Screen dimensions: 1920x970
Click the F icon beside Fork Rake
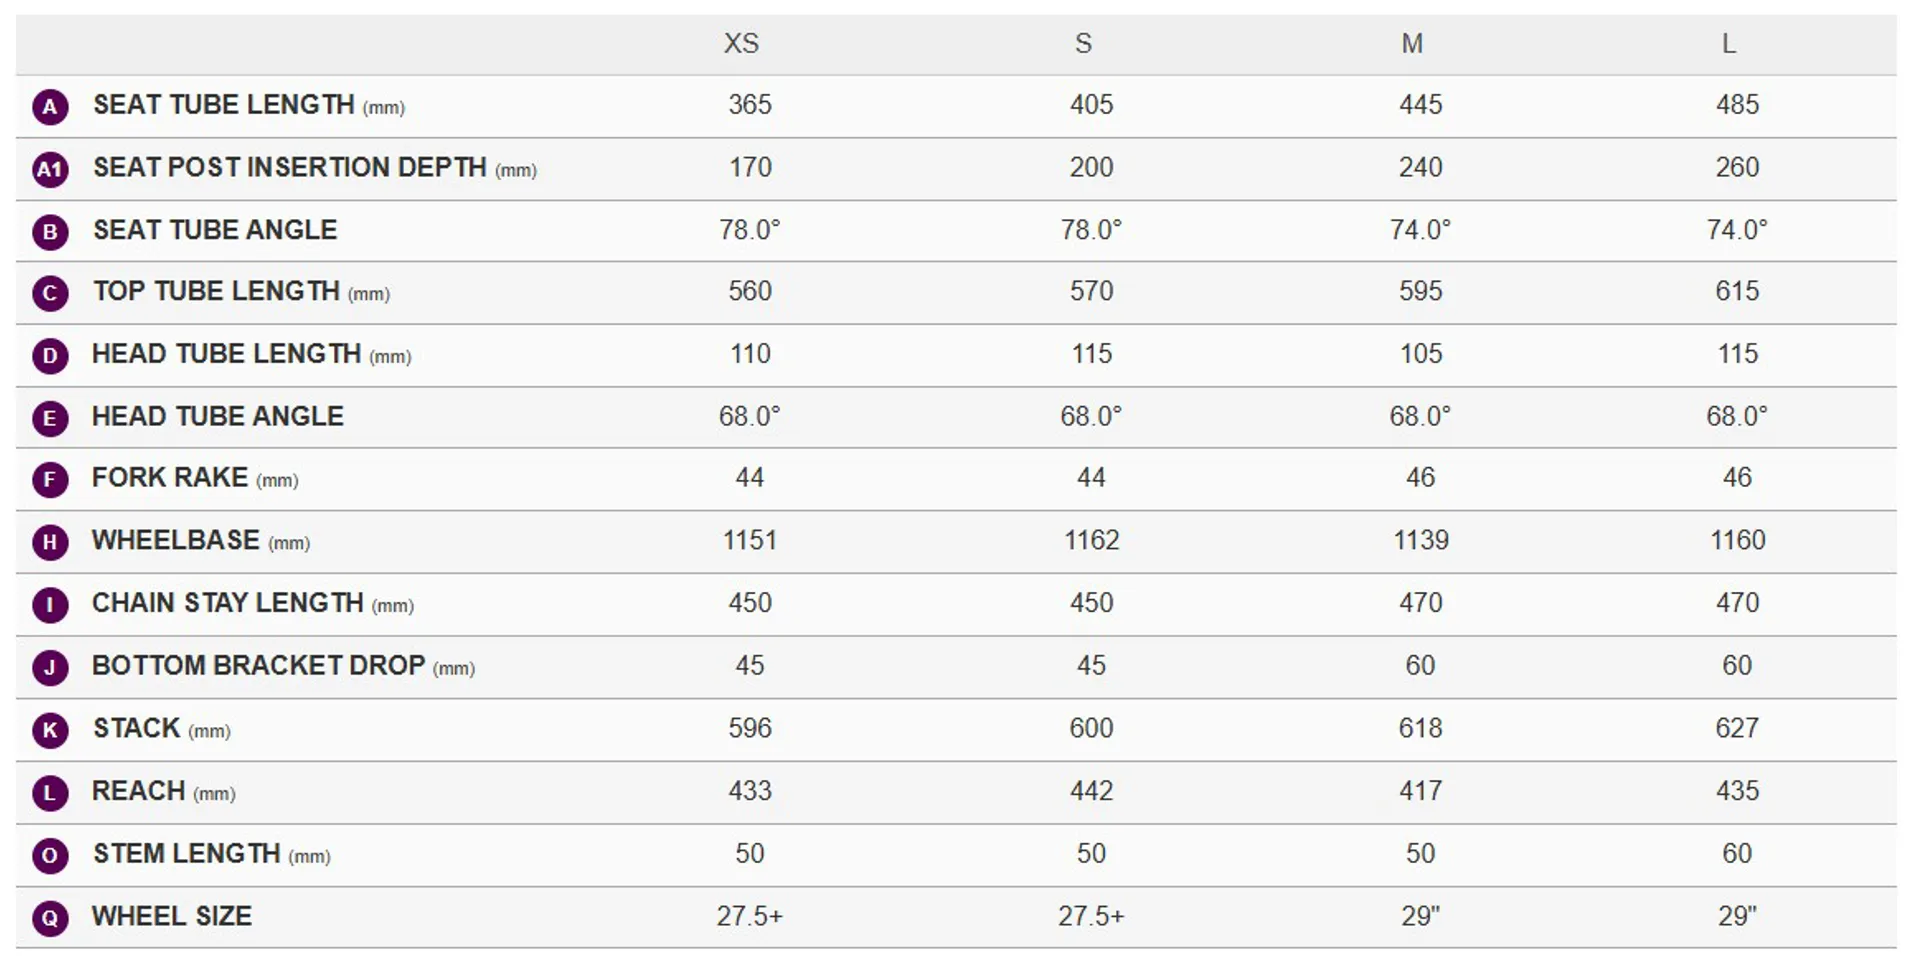point(50,480)
